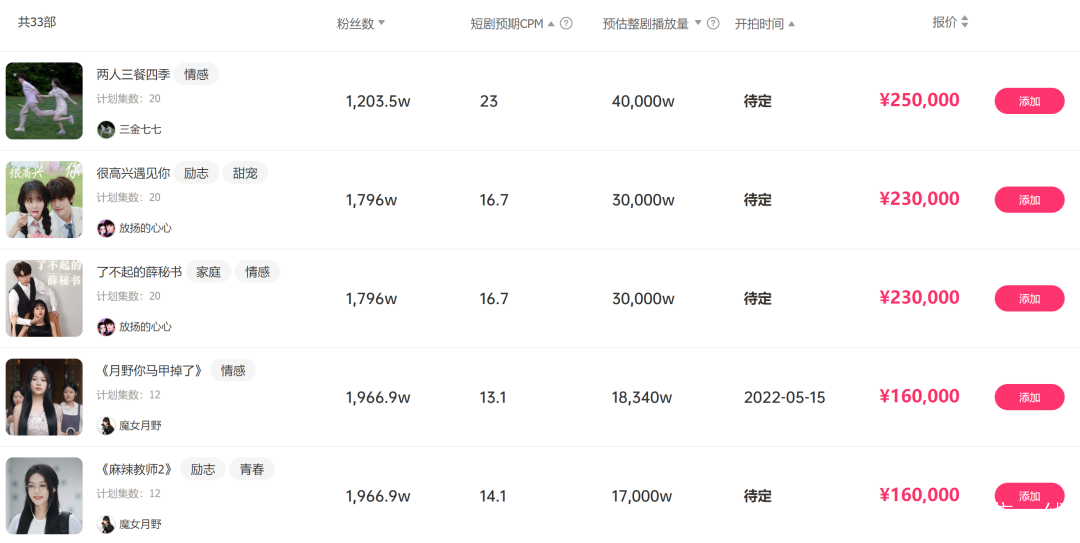Click the creator avatar under 了不起的薛秘书
The image size is (1080, 543).
[106, 327]
